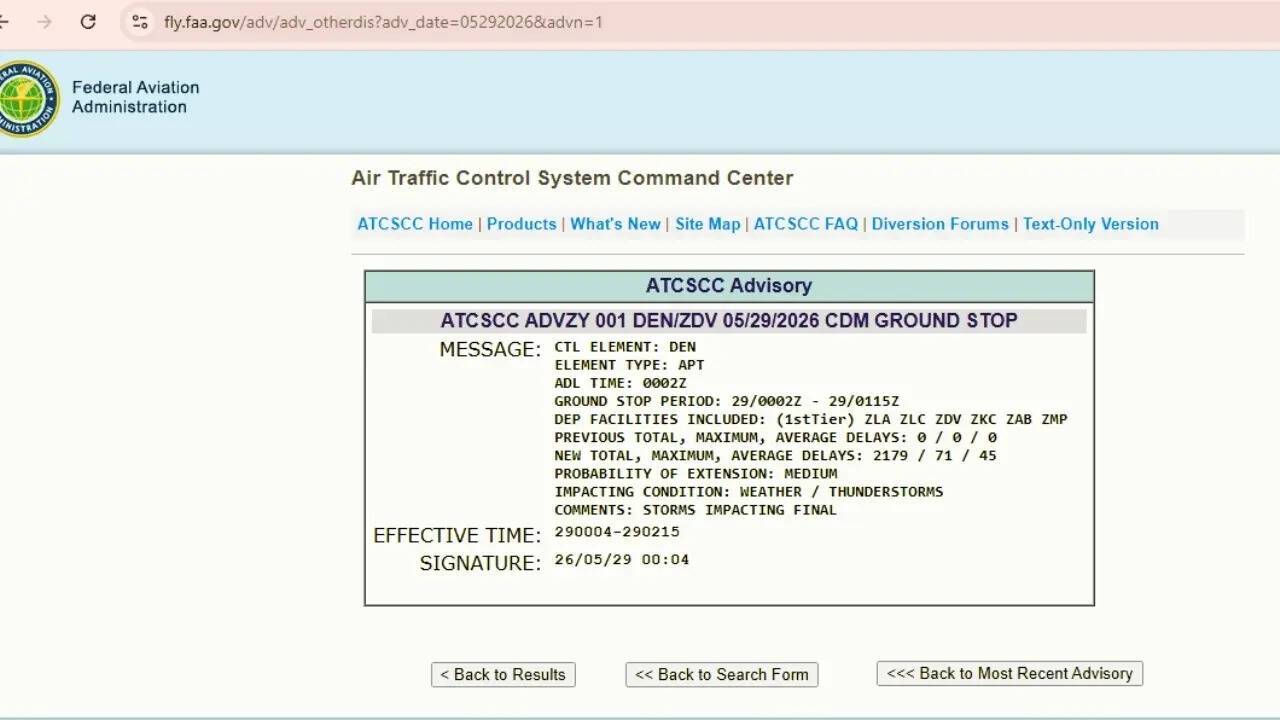The width and height of the screenshot is (1280, 720).
Task: Click the PREVIOUS TOTAL delays line
Action: point(776,437)
